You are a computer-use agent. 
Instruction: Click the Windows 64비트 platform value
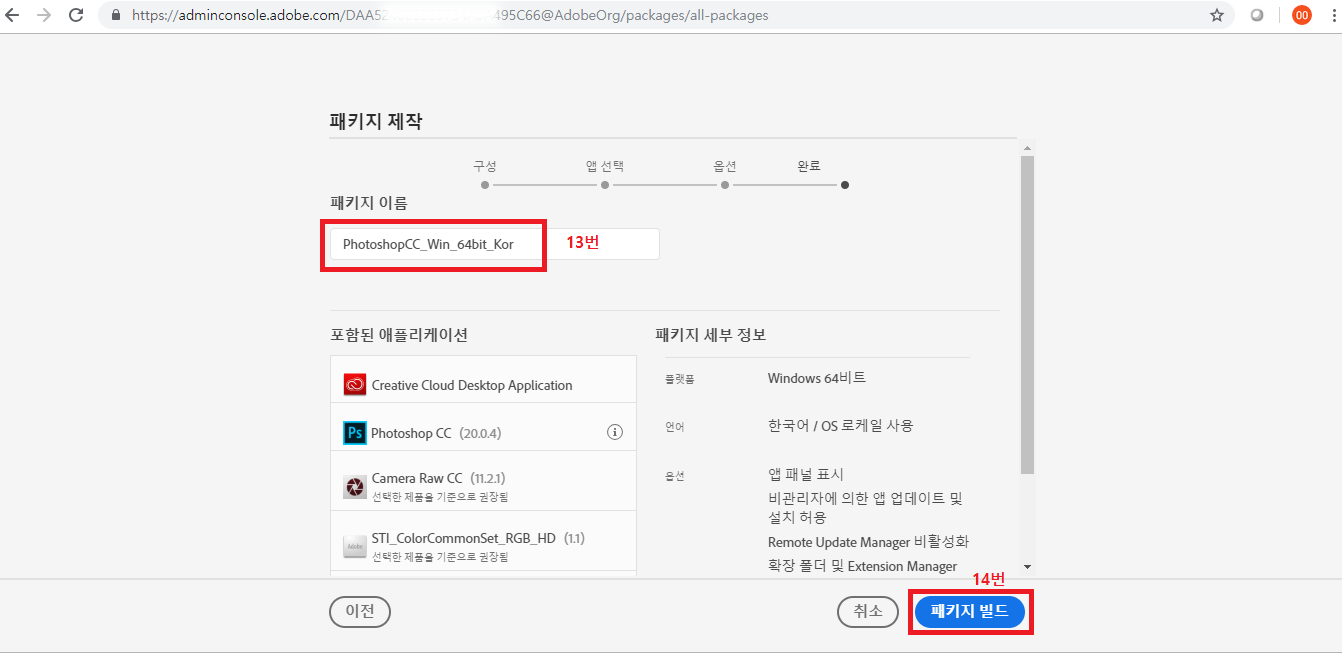click(817, 378)
